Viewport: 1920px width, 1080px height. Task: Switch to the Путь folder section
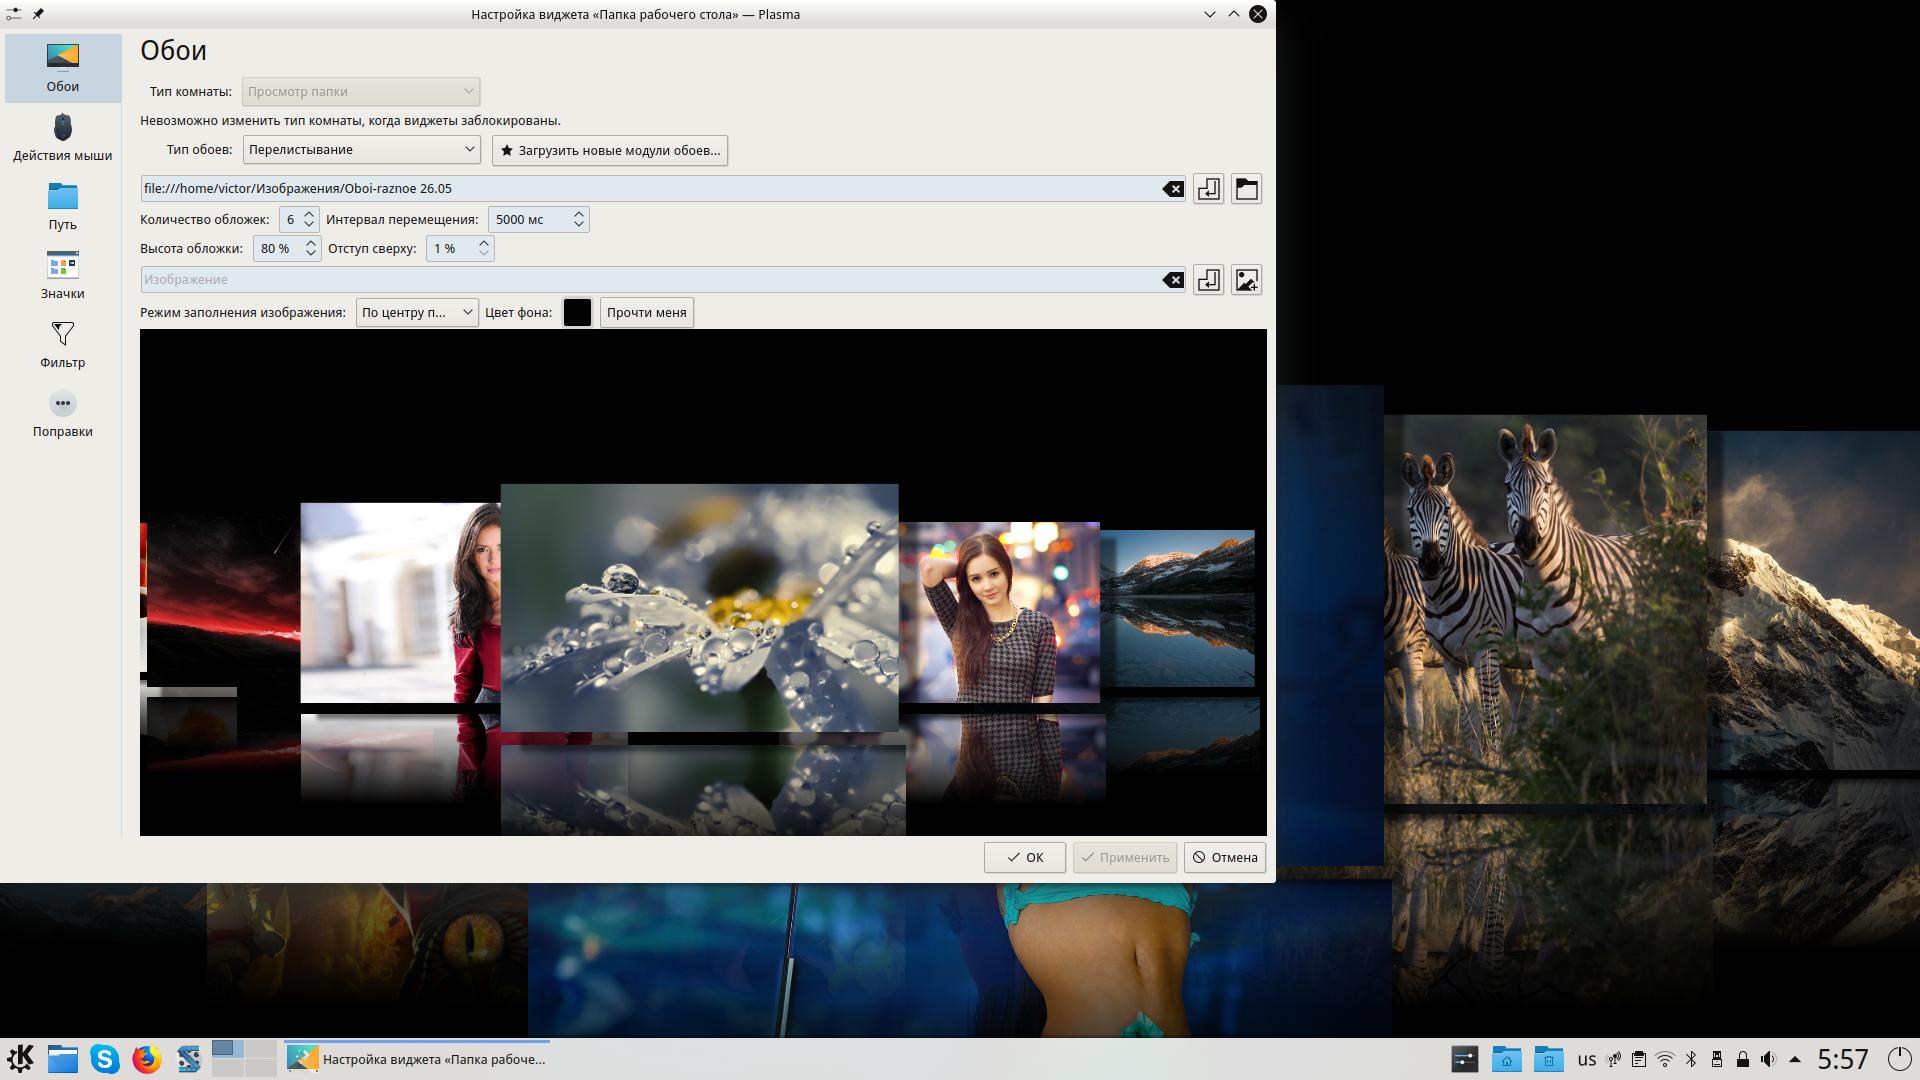pyautogui.click(x=62, y=206)
